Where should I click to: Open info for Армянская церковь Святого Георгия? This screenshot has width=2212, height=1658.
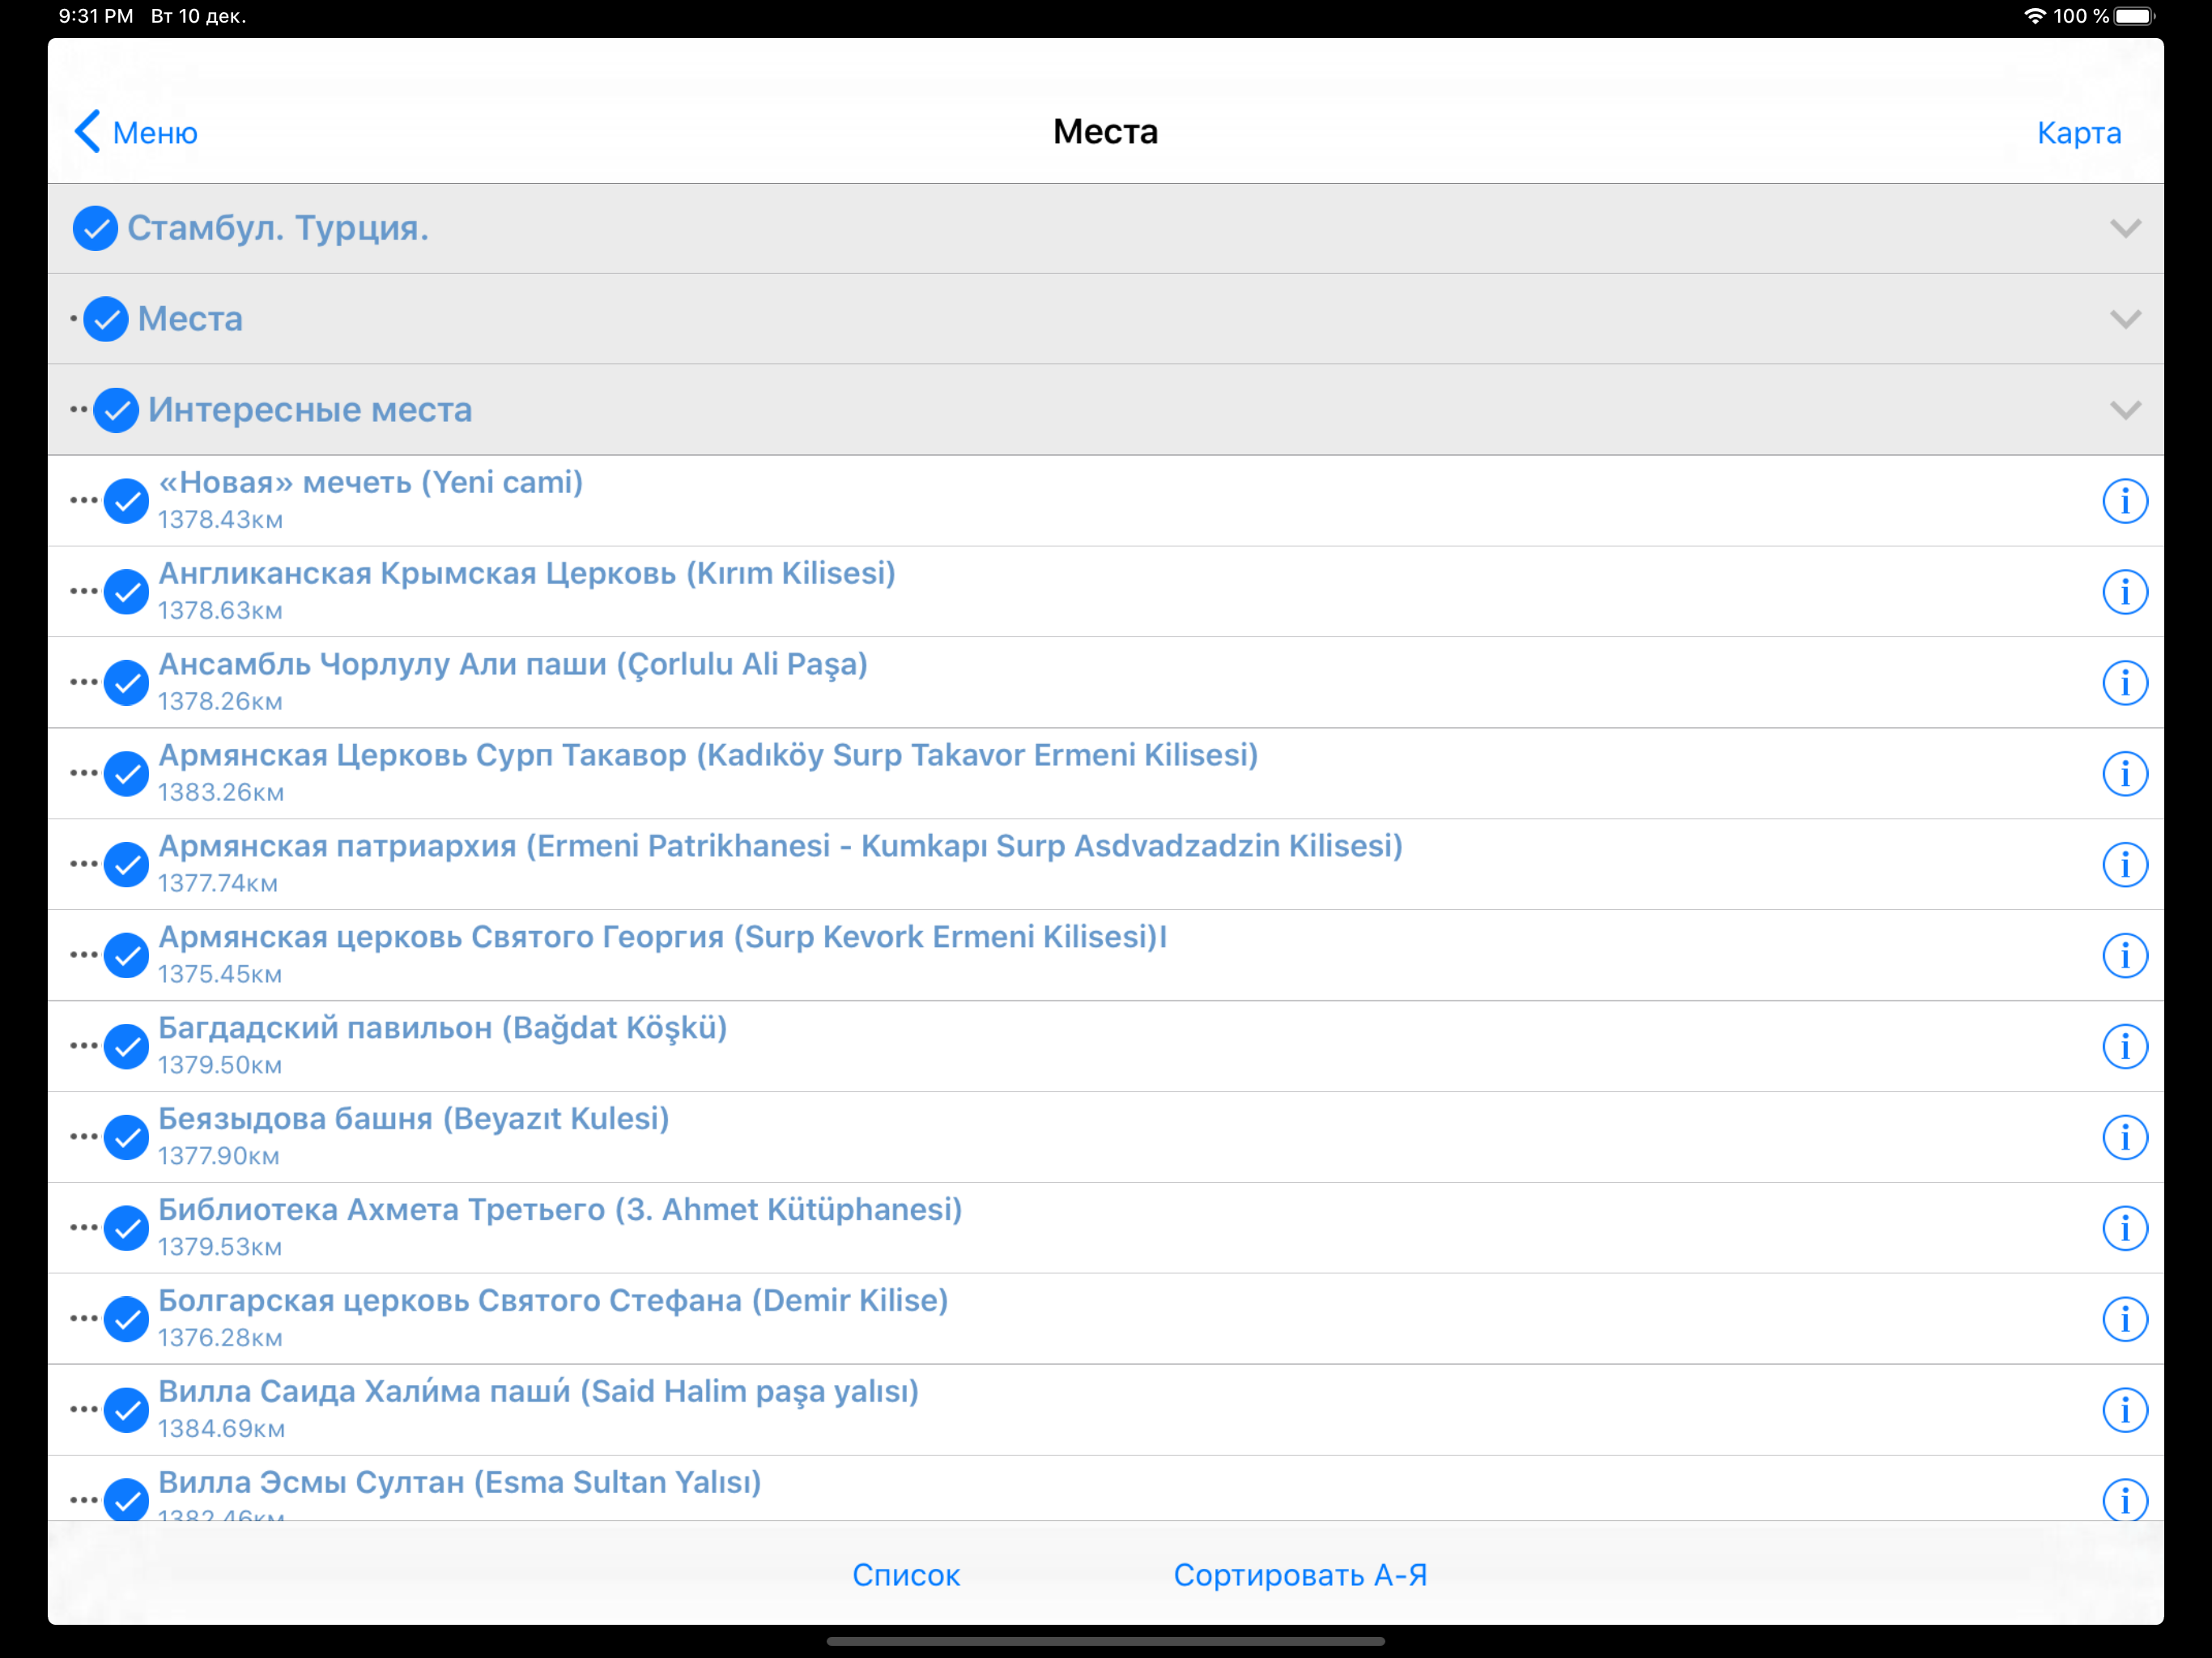[2124, 956]
